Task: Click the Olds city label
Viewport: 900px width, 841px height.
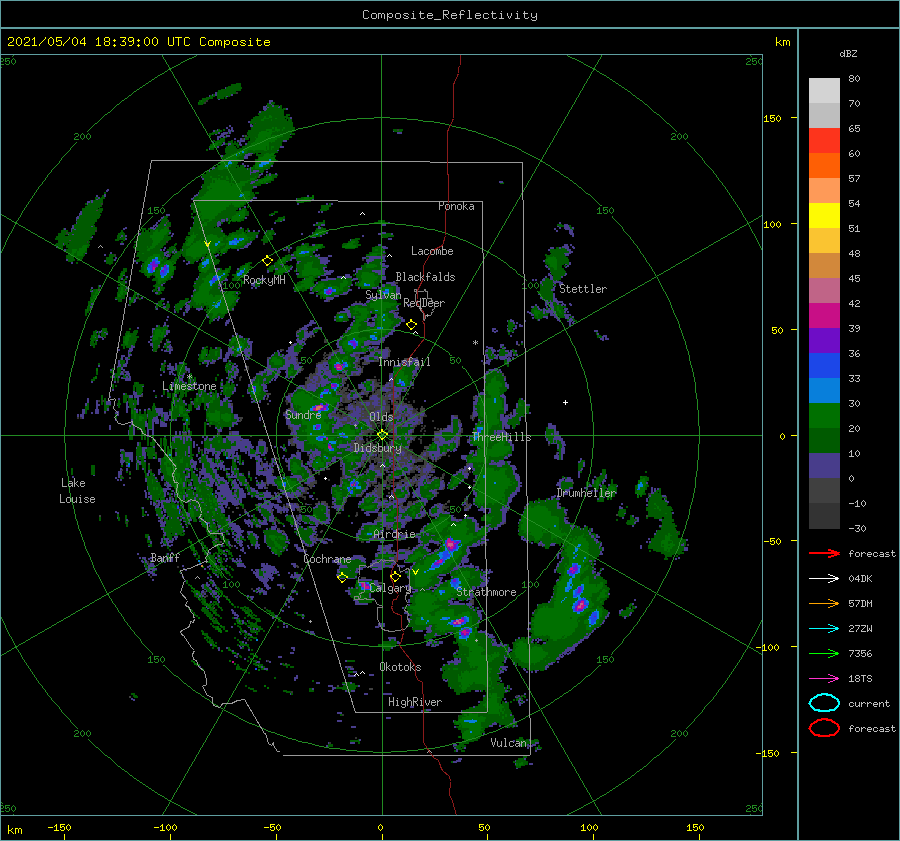Action: click(381, 417)
